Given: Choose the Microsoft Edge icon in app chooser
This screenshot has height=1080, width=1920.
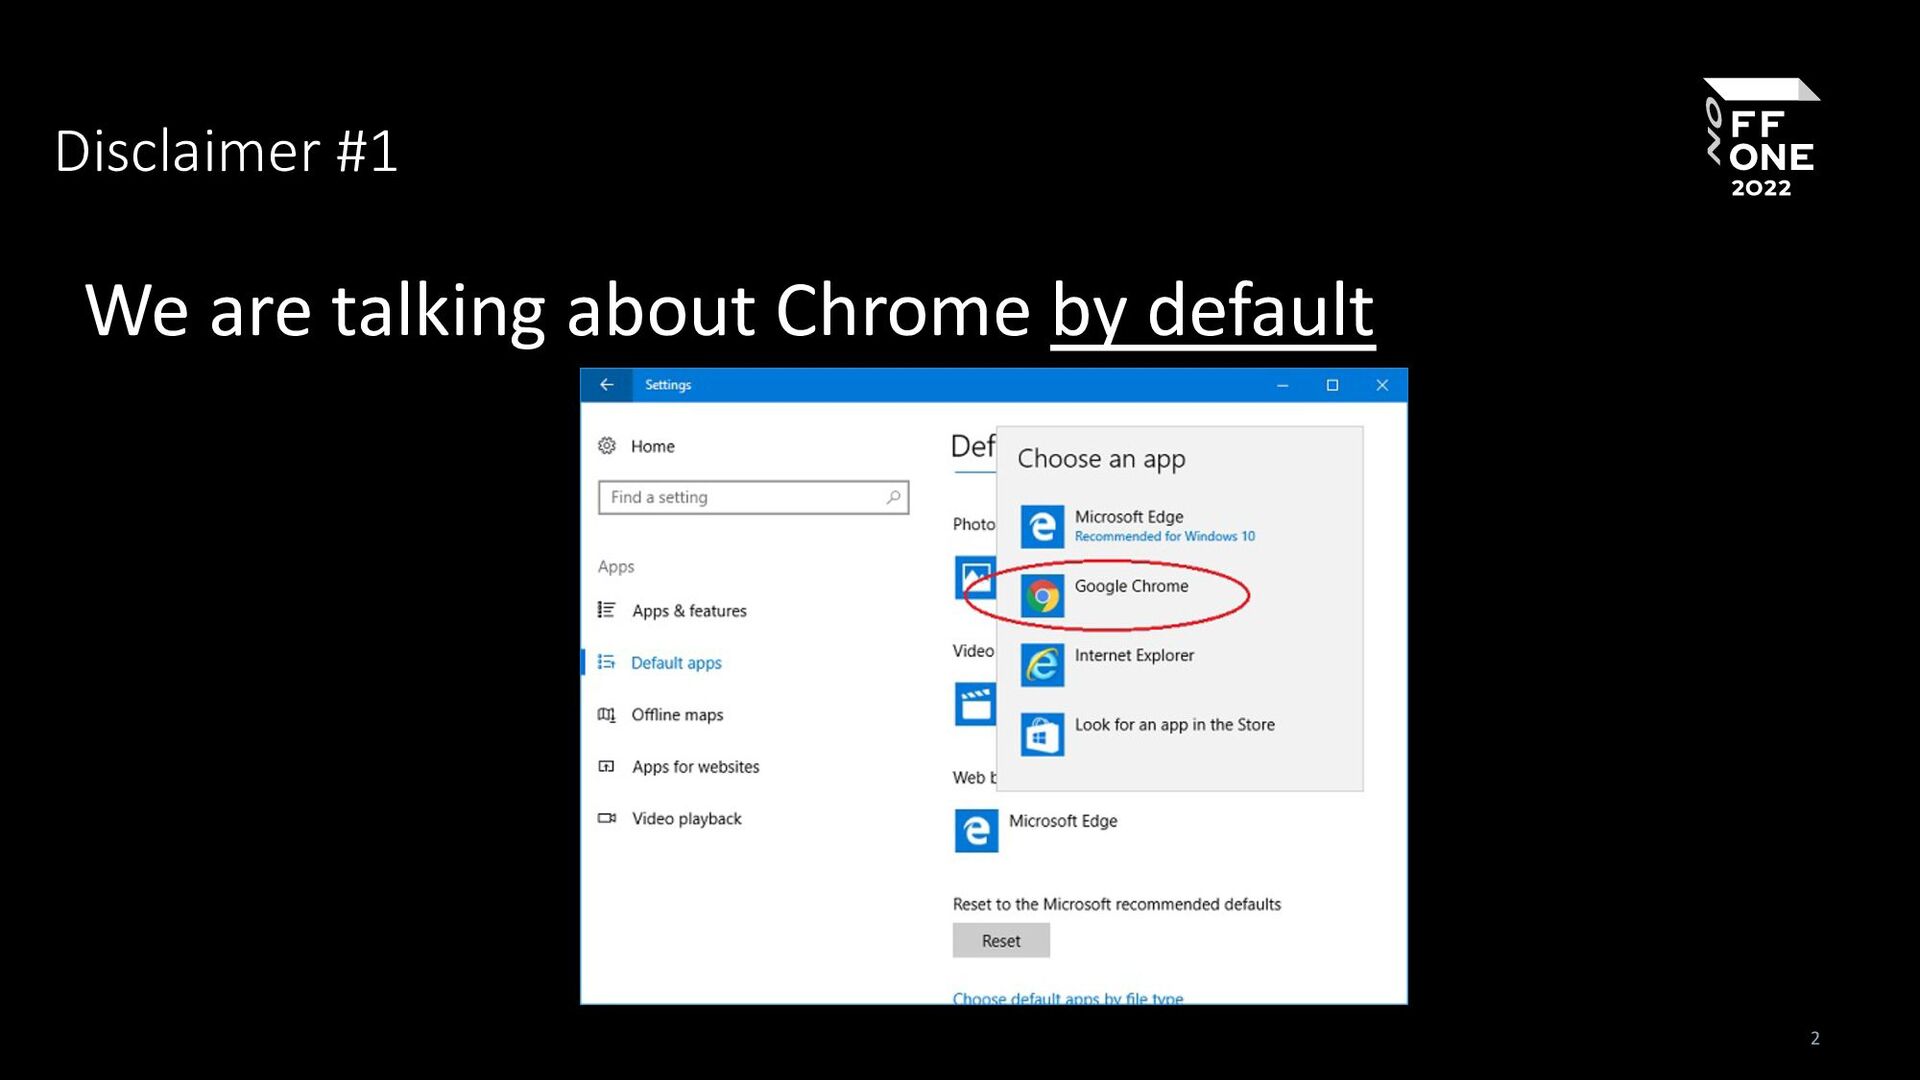Looking at the screenshot, I should point(1042,526).
